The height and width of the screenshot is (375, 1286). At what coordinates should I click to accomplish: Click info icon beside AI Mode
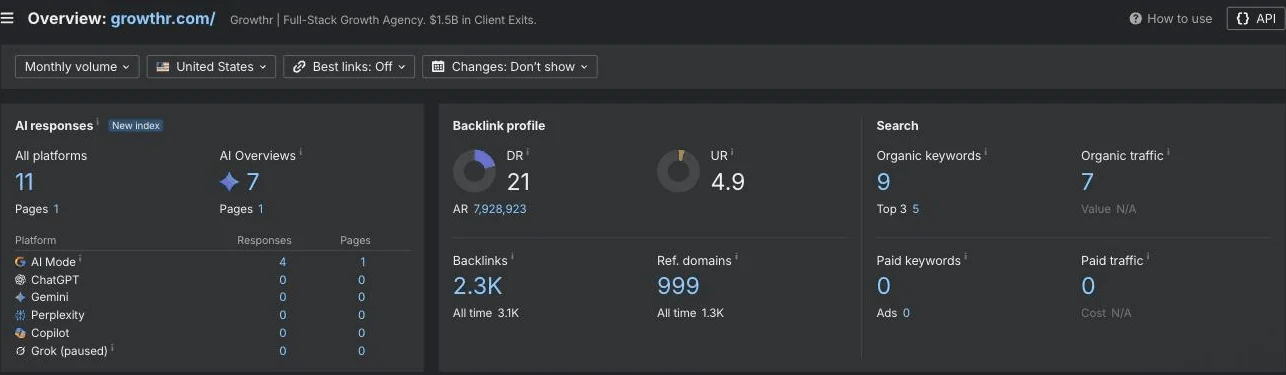[x=81, y=259]
